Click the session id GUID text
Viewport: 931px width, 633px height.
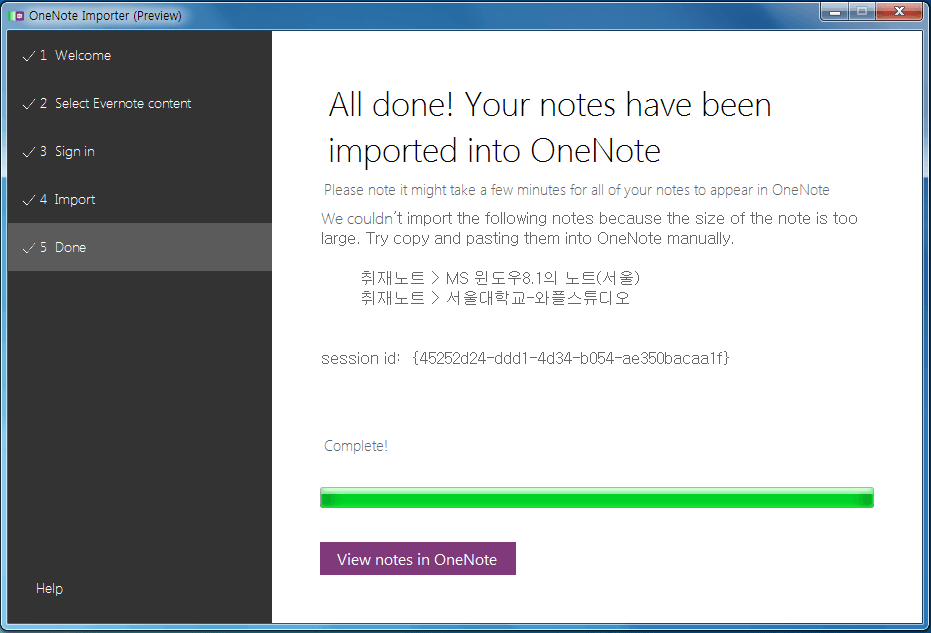tap(570, 358)
